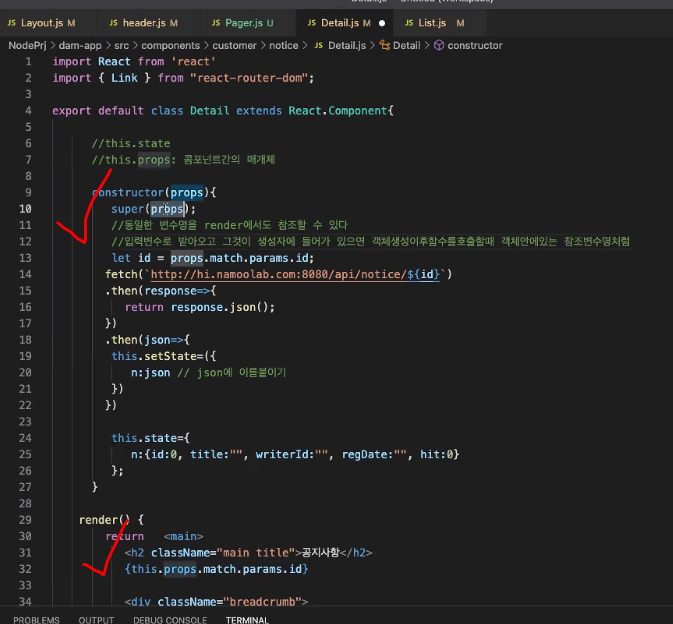Open the DEBUG CONSOLE panel tab
673x624 pixels.
(x=170, y=620)
